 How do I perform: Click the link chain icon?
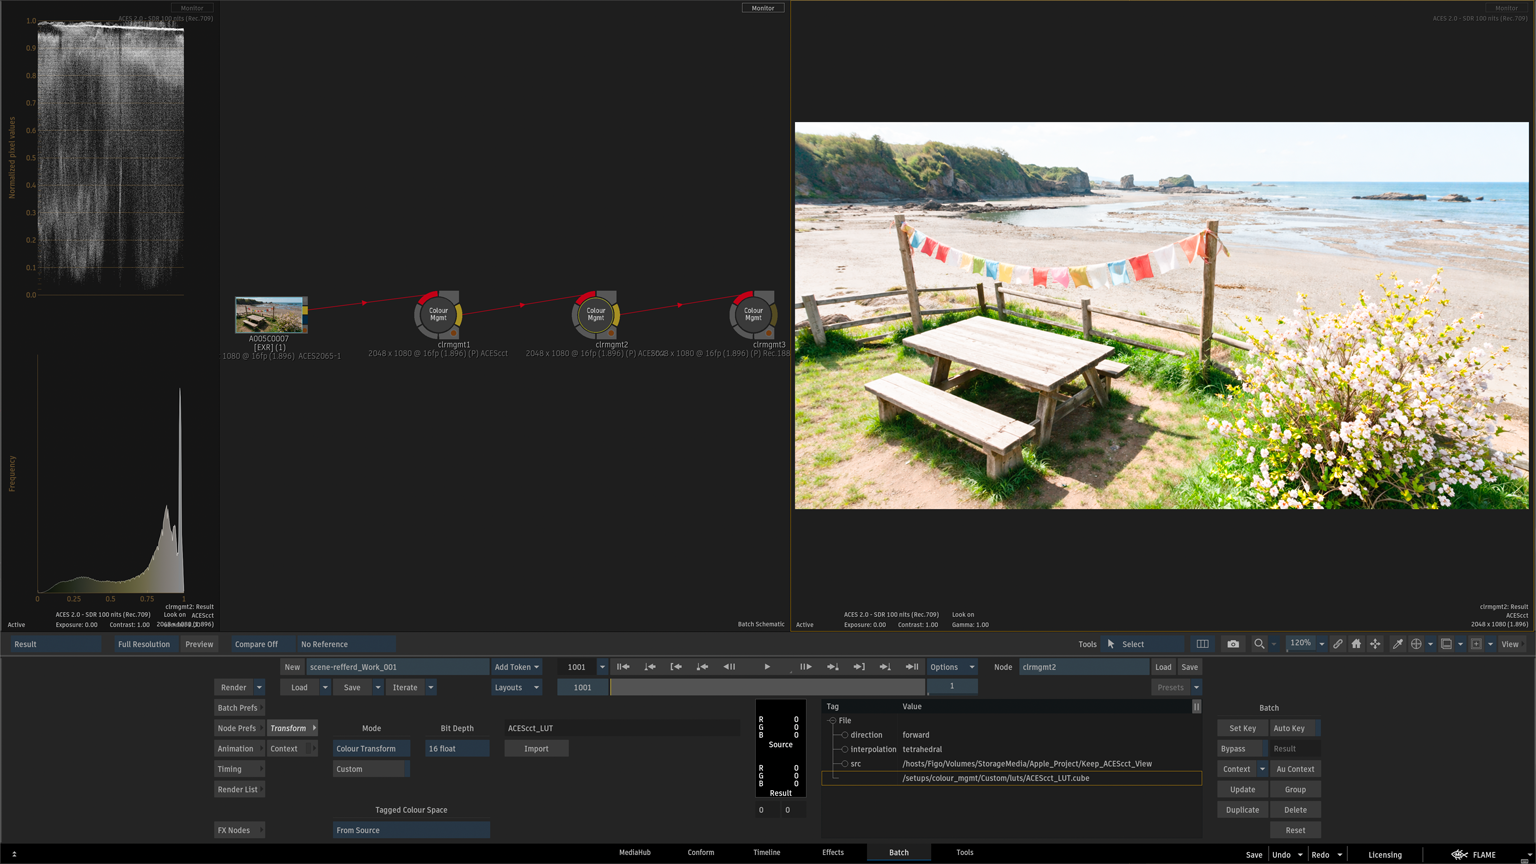1337,644
